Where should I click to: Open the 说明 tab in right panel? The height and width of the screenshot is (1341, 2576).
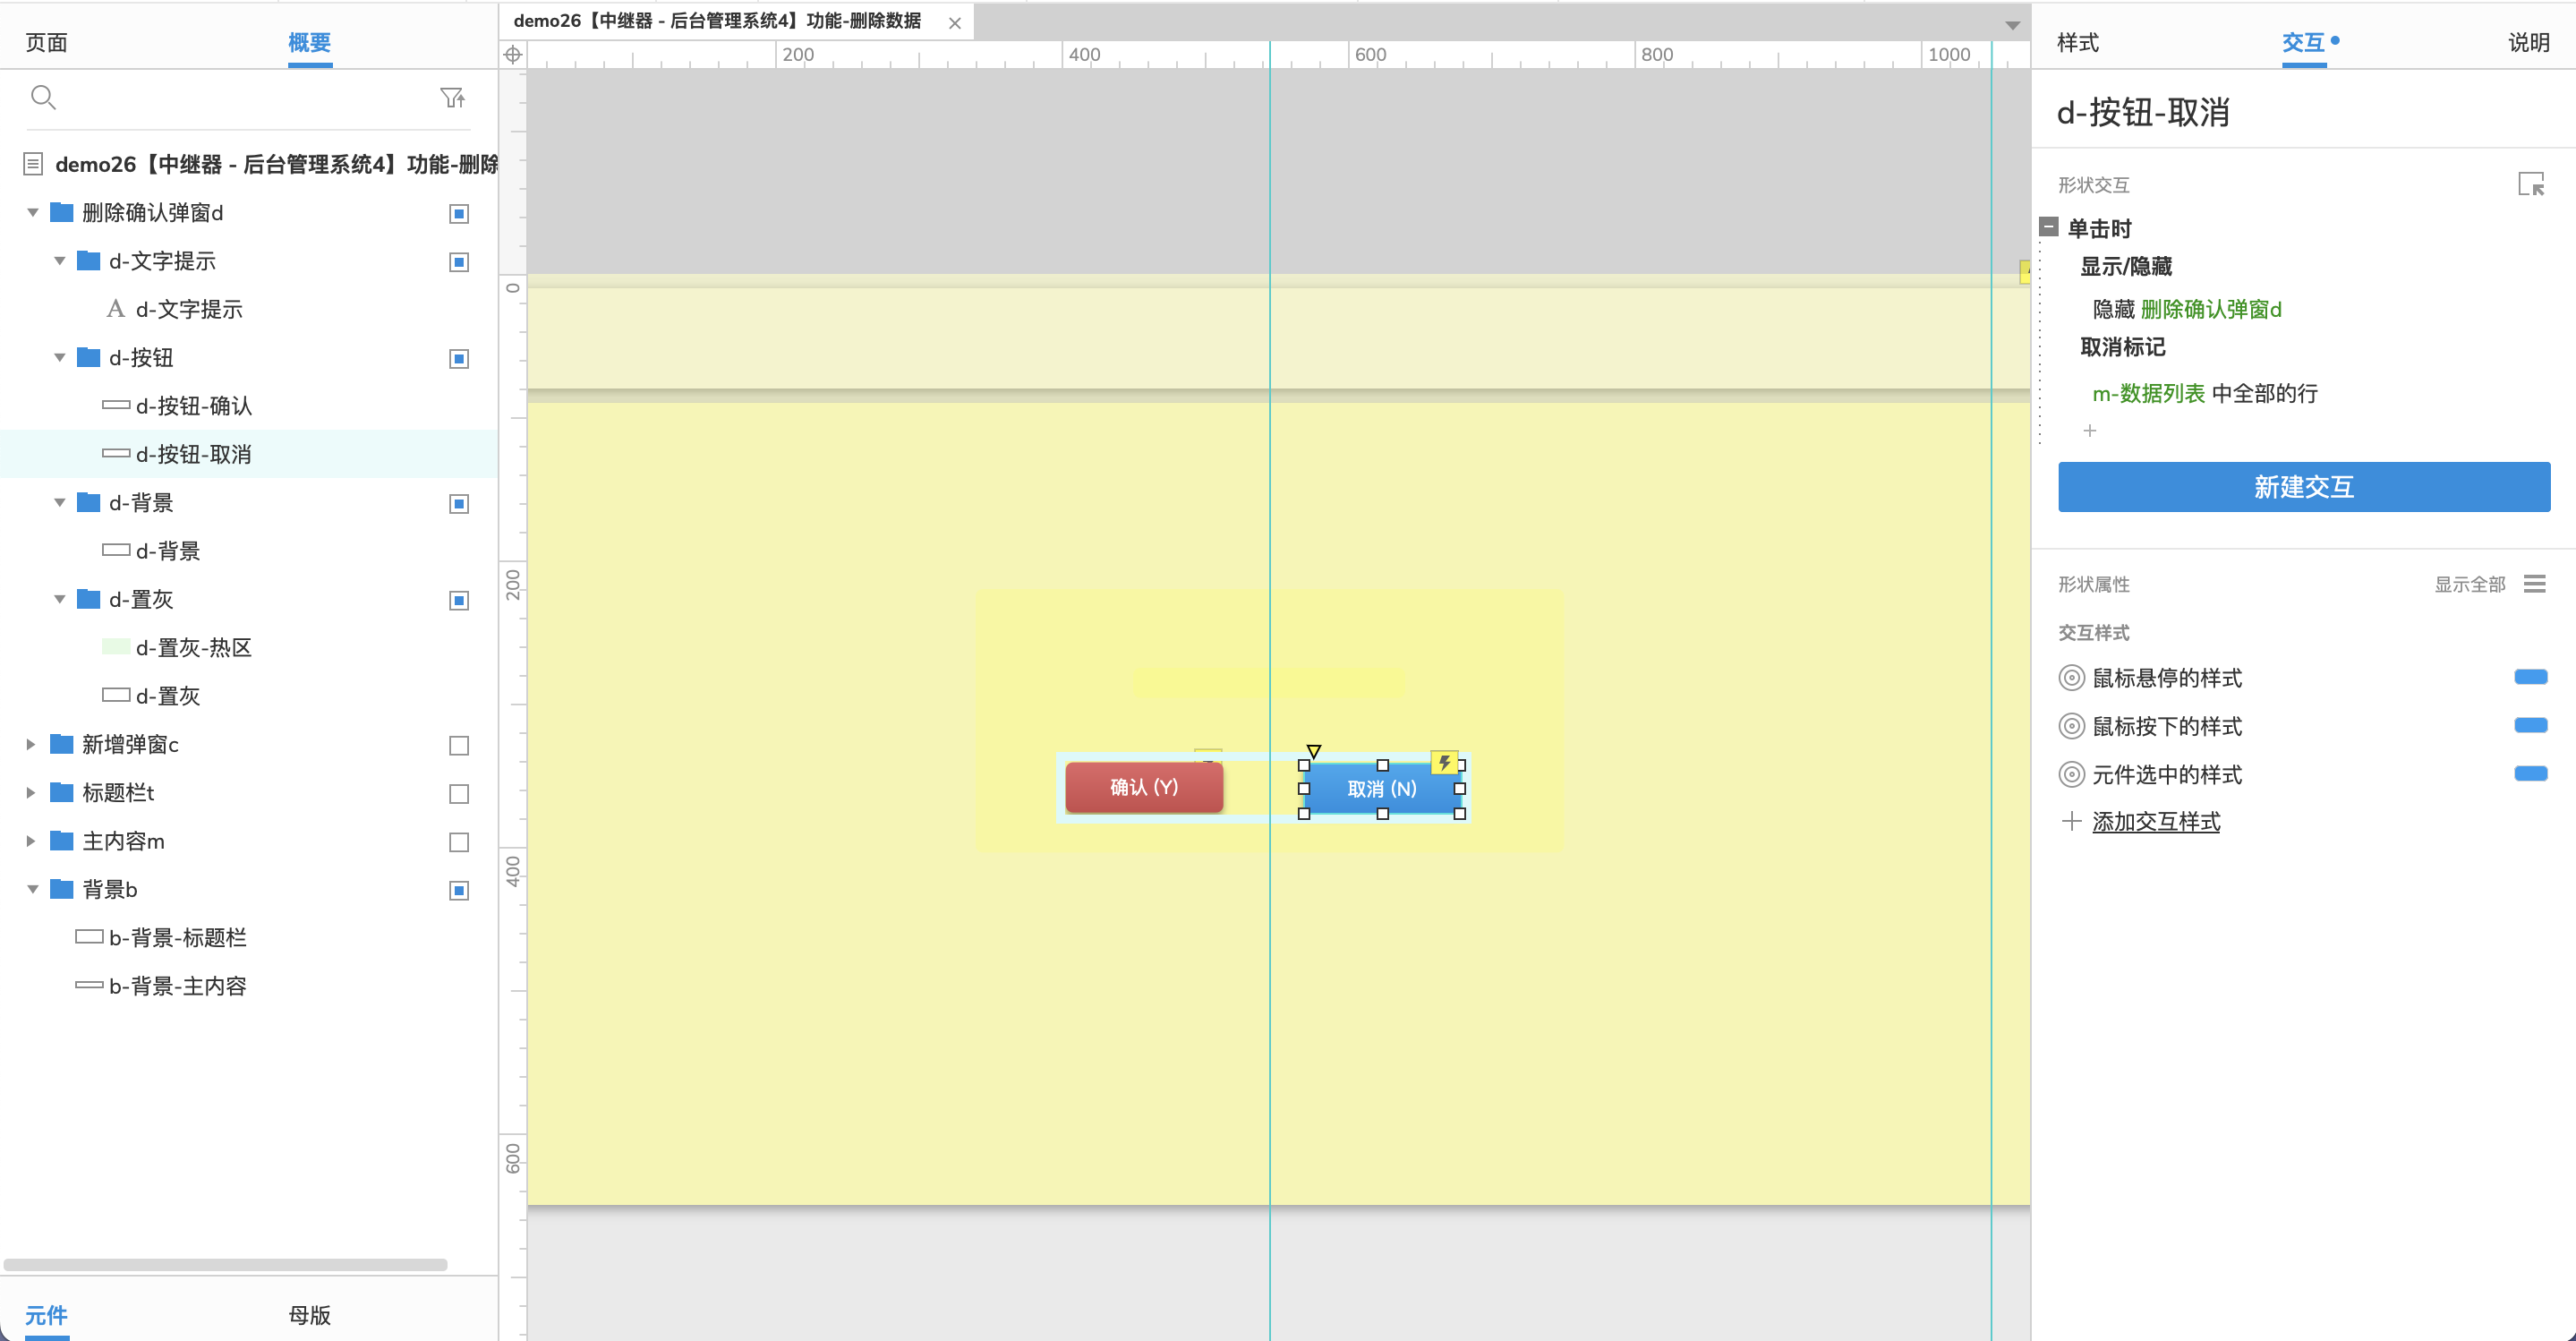coord(2528,42)
